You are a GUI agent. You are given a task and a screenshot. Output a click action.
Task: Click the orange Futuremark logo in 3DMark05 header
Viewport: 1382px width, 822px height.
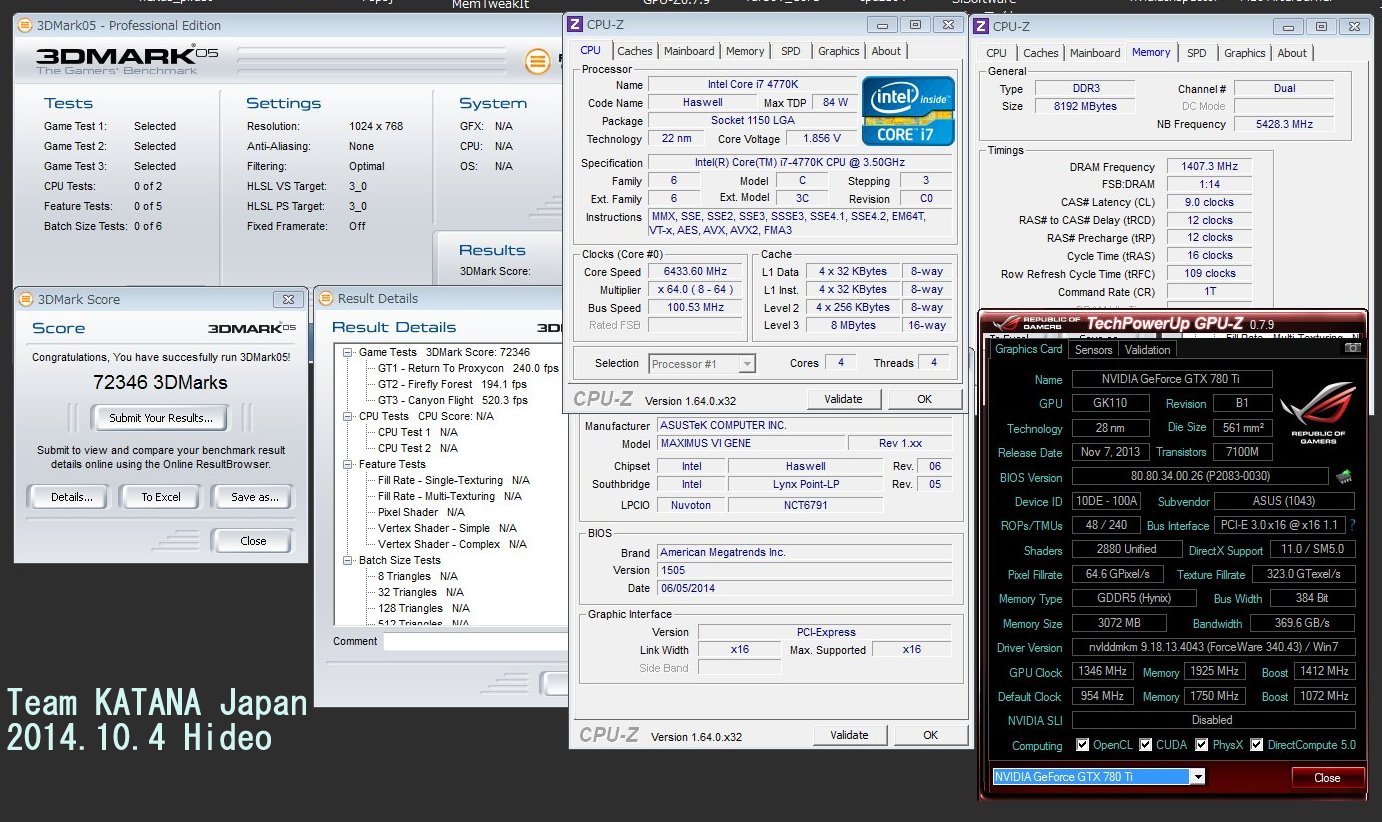[x=538, y=62]
